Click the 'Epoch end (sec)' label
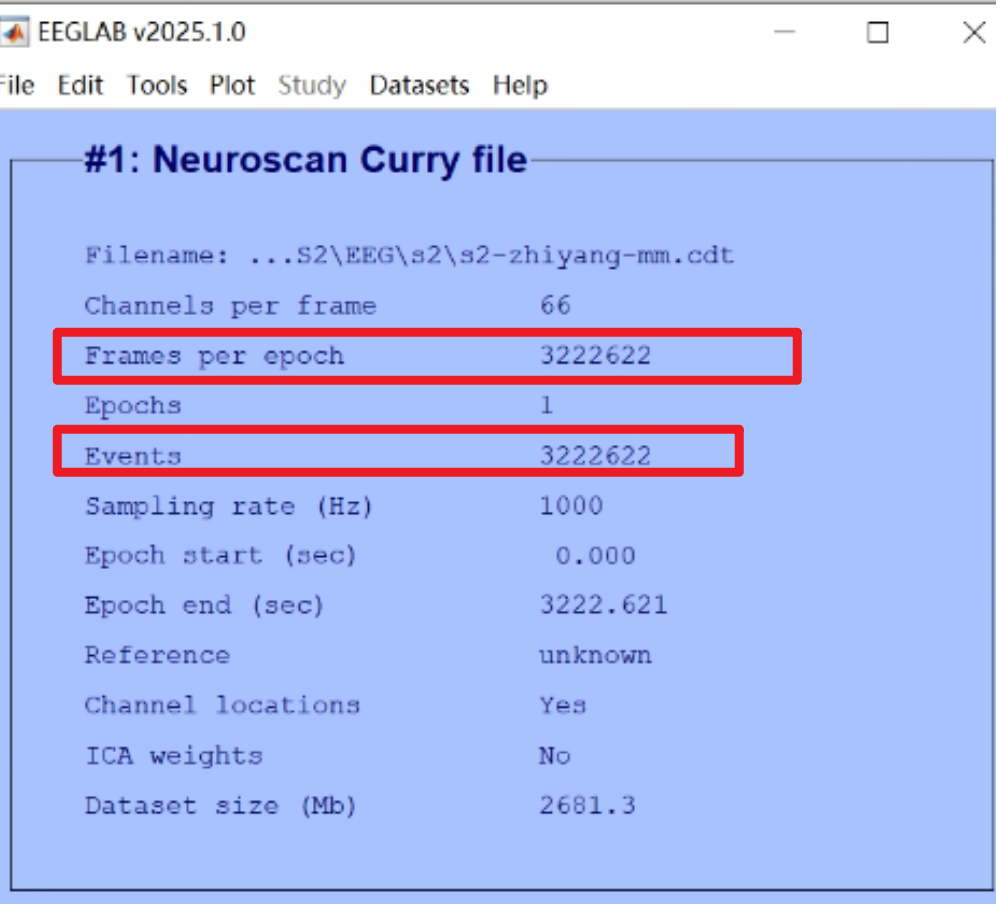The height and width of the screenshot is (904, 998). [x=204, y=605]
